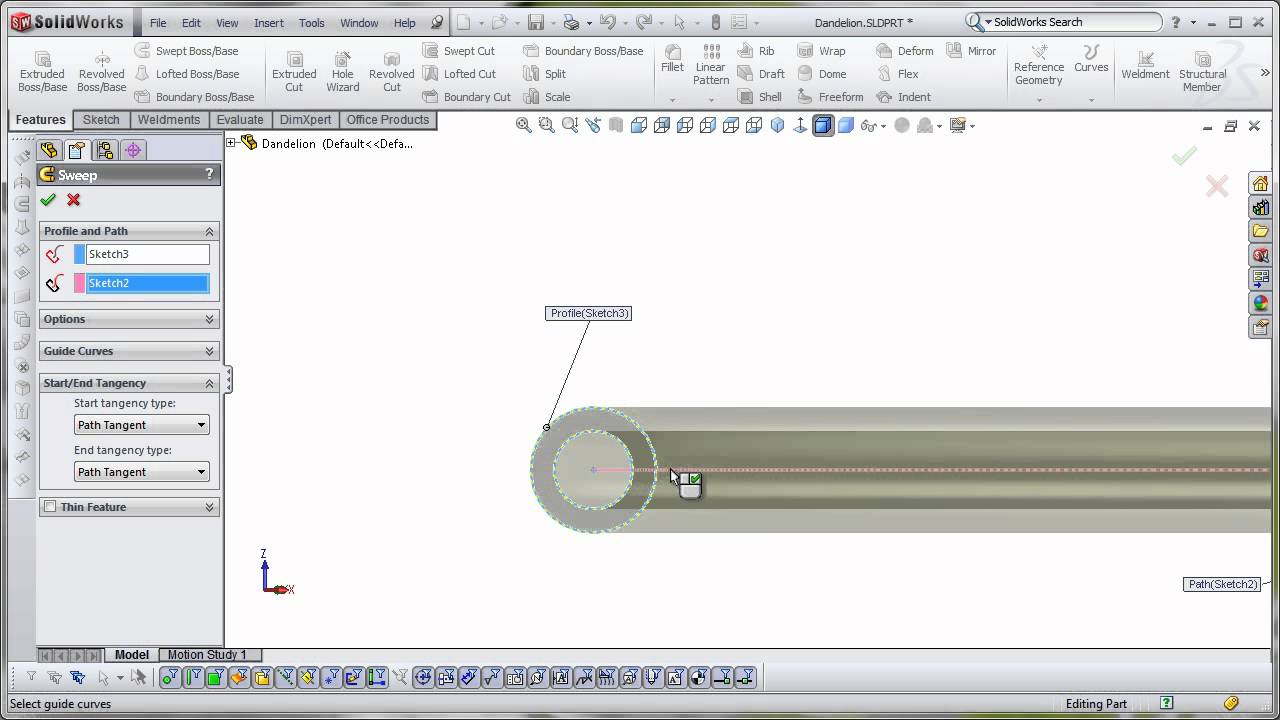The width and height of the screenshot is (1280, 720).
Task: Toggle shaded with edges display style
Action: click(x=823, y=125)
